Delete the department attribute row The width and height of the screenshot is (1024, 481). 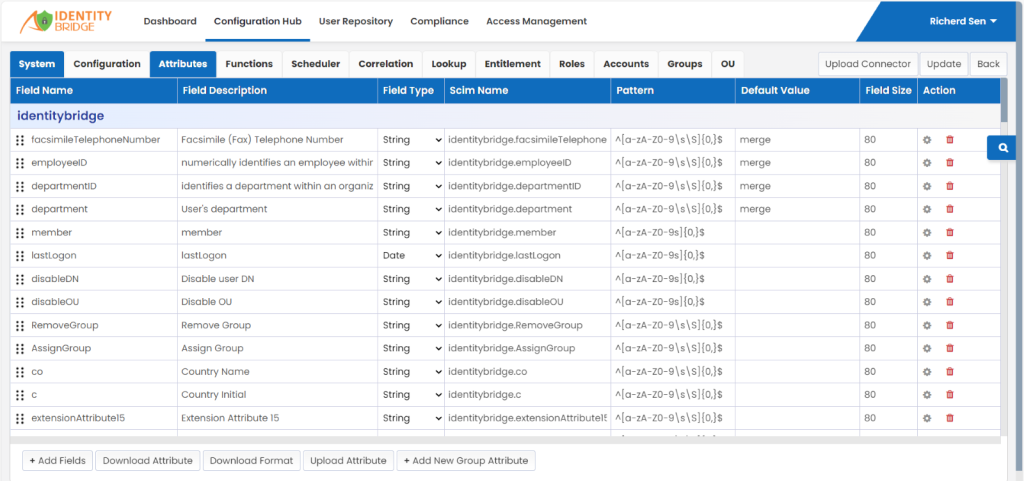(x=950, y=209)
